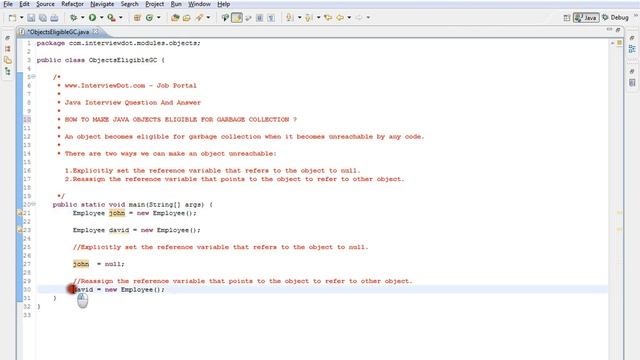The width and height of the screenshot is (640, 360).
Task: Switch to the Debug perspective
Action: (x=615, y=18)
